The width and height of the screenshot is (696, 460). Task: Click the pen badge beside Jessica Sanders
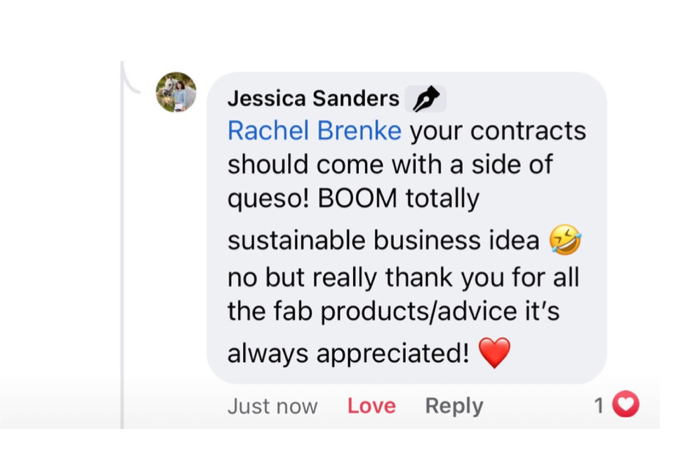(x=427, y=98)
